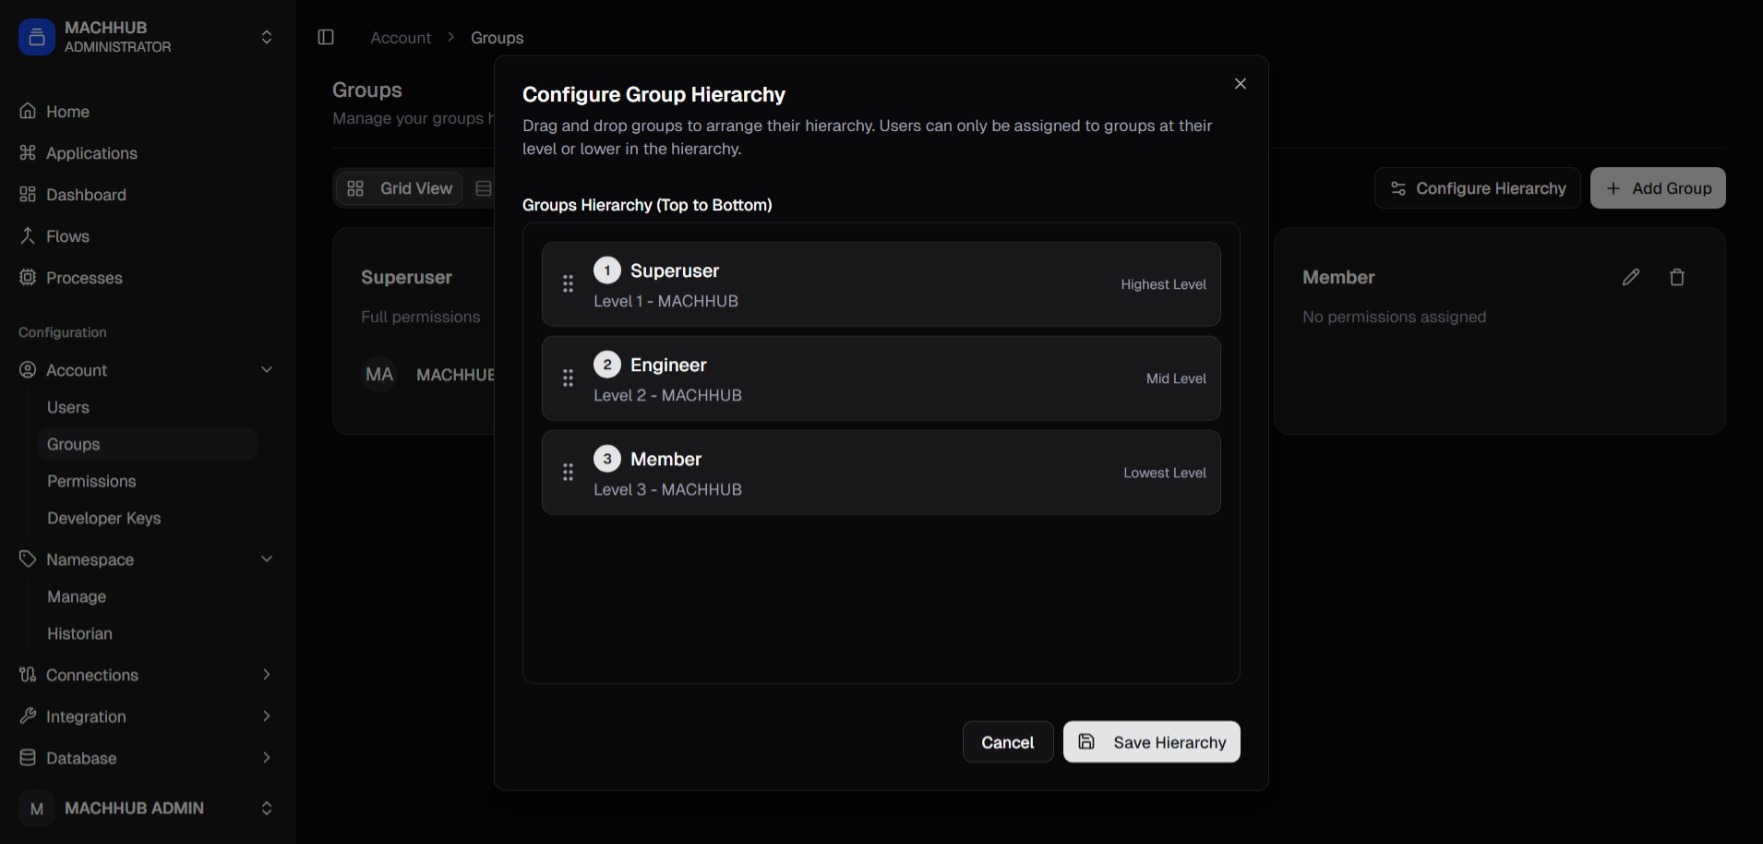Click the Account user icon
The image size is (1763, 844).
pos(28,370)
